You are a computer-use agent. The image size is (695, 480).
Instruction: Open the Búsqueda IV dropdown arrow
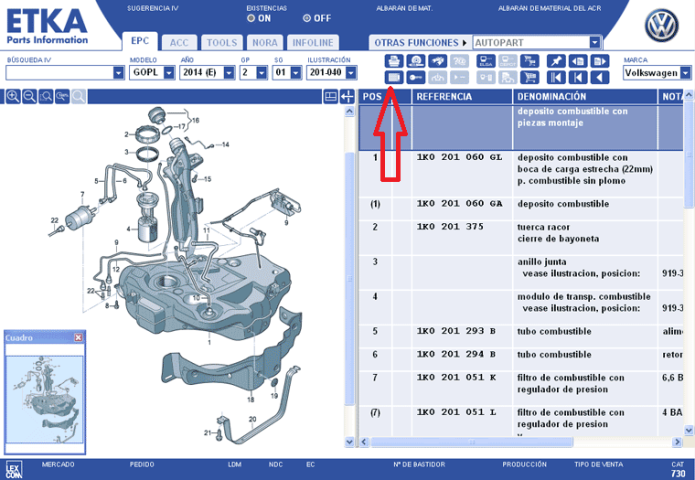(118, 73)
